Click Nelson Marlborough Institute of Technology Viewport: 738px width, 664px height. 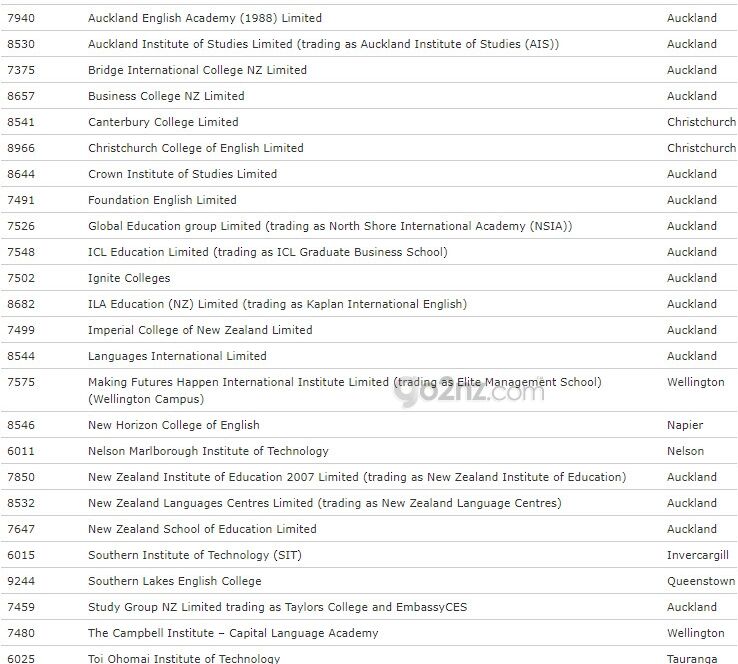(x=208, y=451)
